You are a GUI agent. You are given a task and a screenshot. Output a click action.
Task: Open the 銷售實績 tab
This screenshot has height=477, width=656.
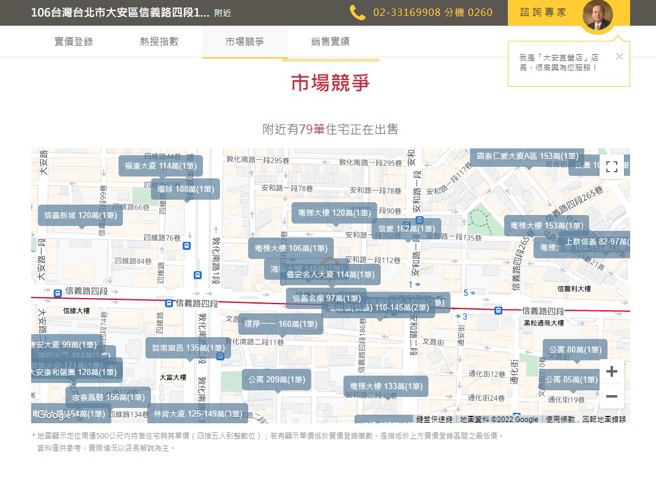tap(330, 41)
